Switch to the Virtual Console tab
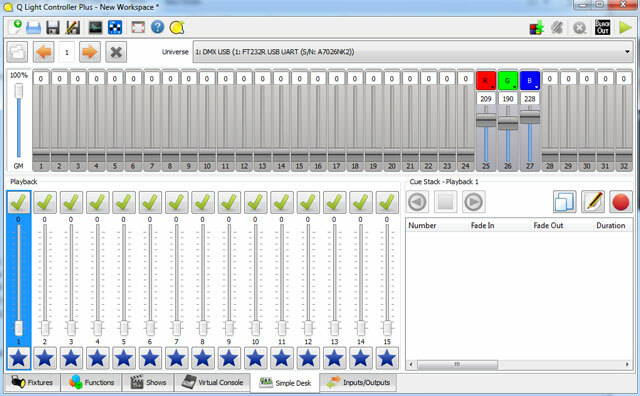This screenshot has height=396, width=640. (212, 383)
